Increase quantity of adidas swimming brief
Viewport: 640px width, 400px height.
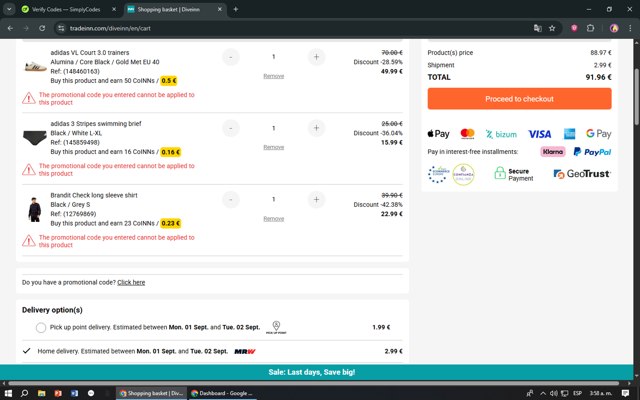pos(316,128)
